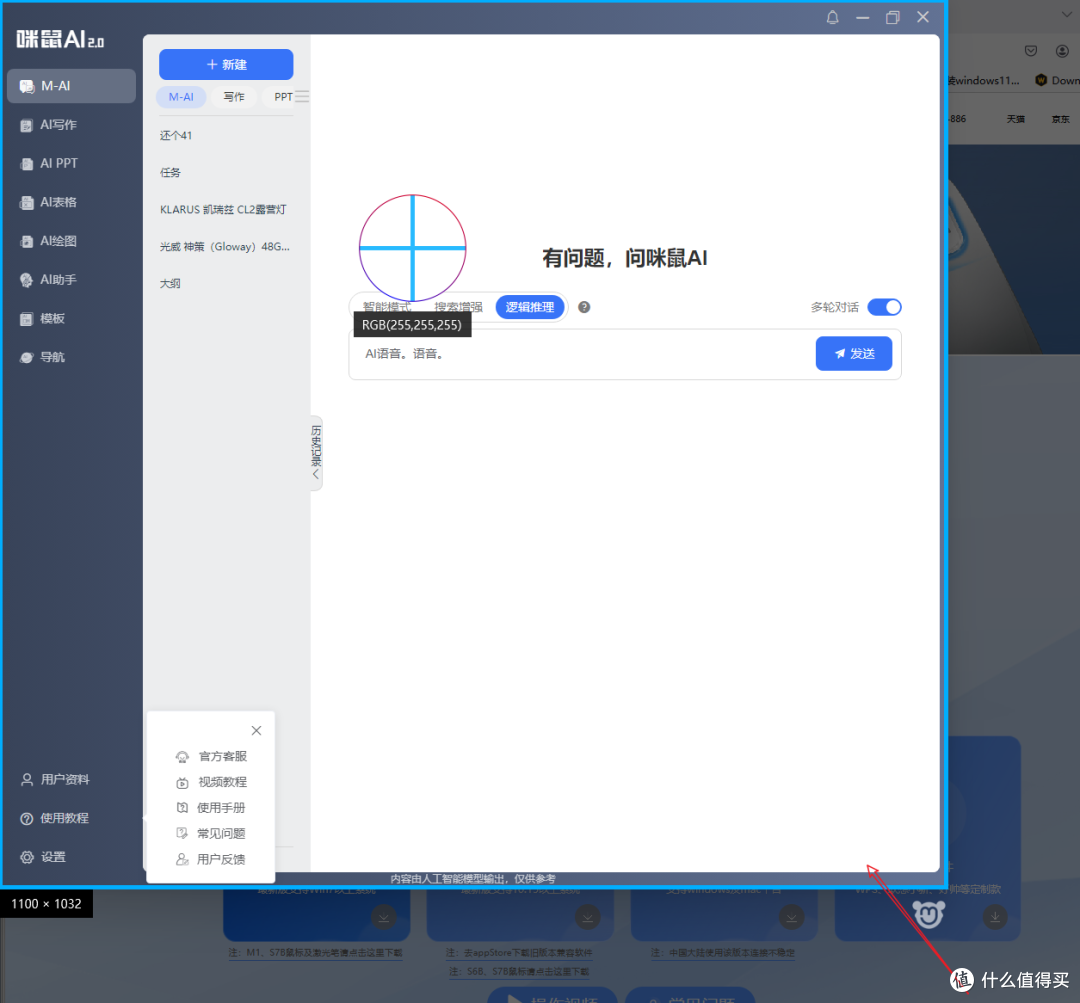
Task: Select 搜索增强 mode
Action: coord(458,307)
